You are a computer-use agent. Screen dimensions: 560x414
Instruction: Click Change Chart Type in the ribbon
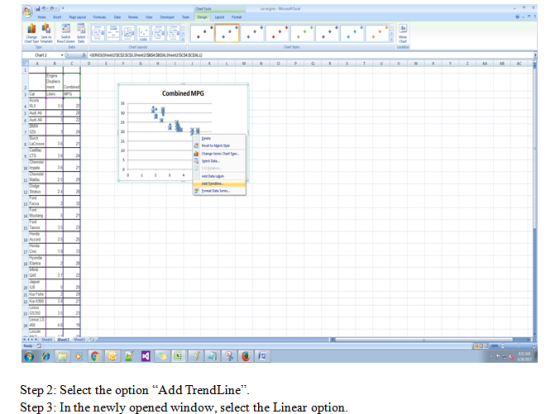[31, 33]
